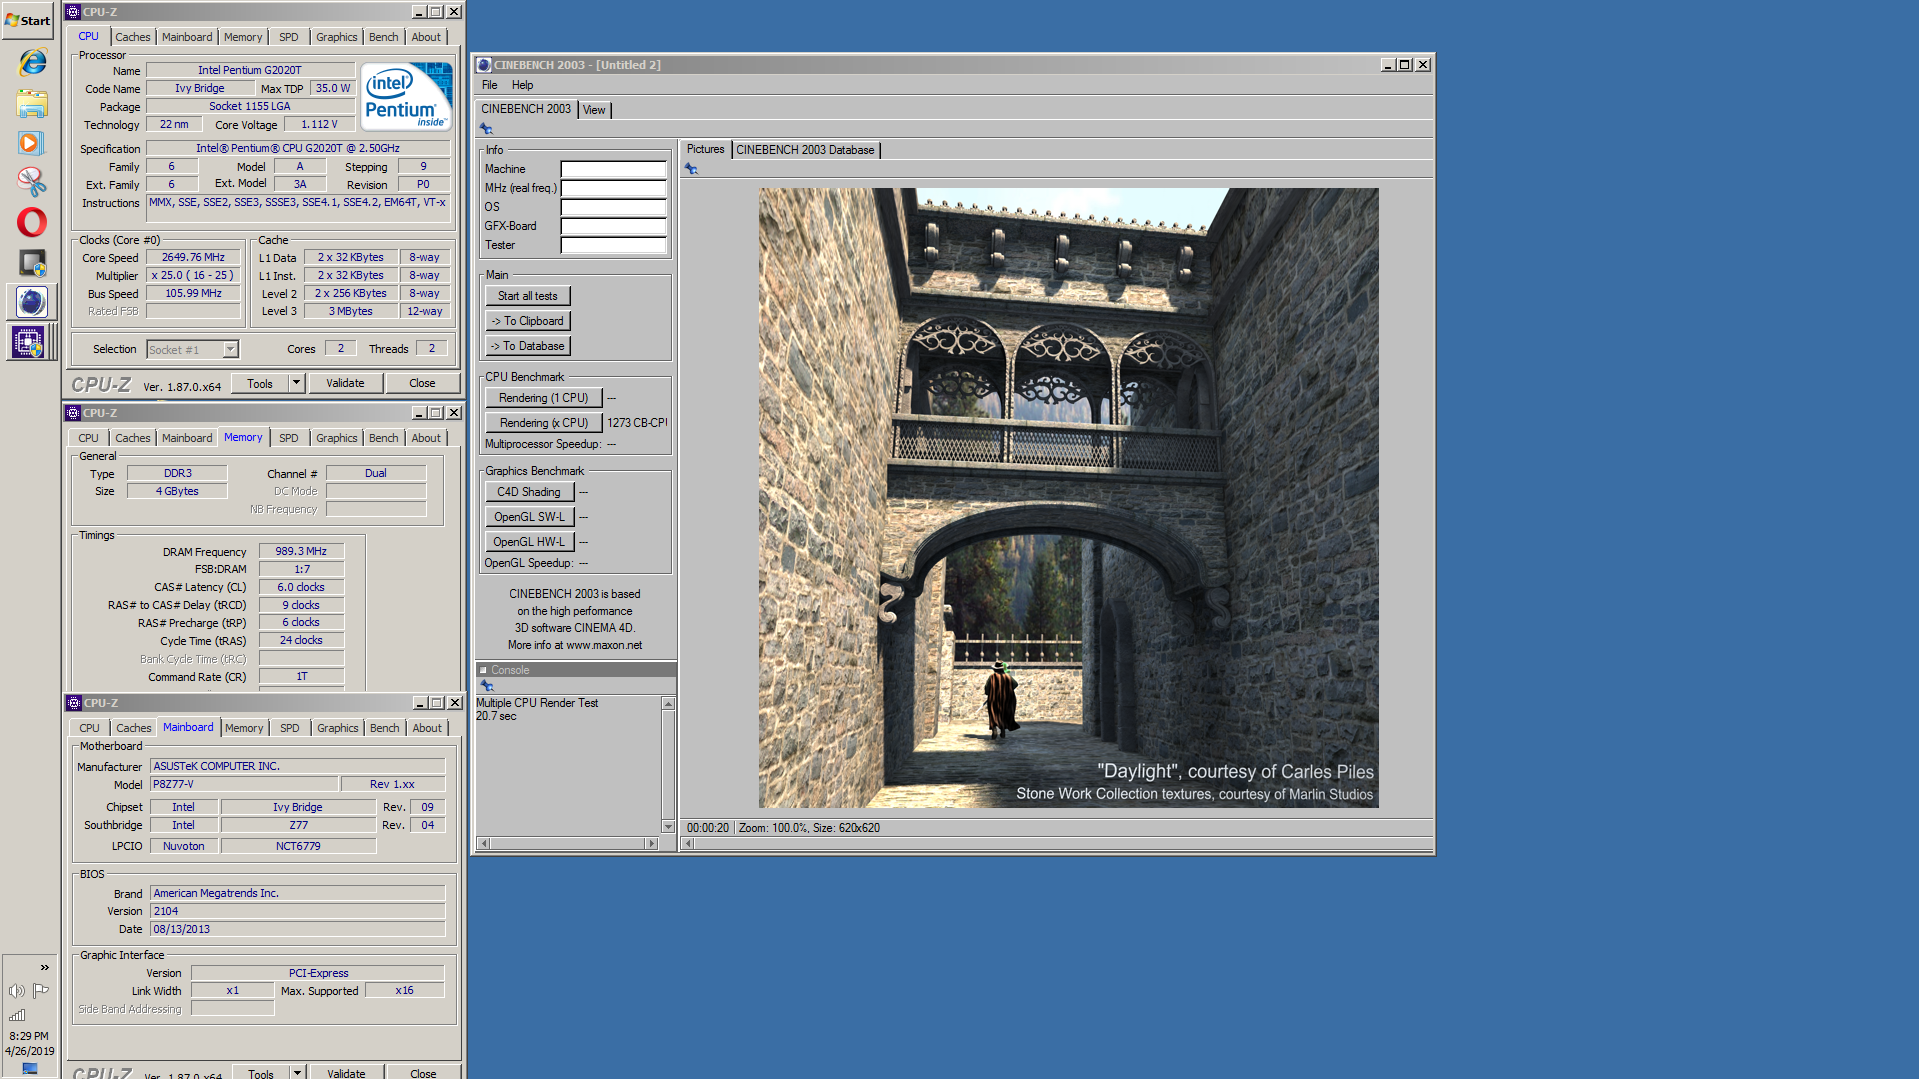Click the pin icon under the Pictures tab
The height and width of the screenshot is (1079, 1919).
click(691, 169)
